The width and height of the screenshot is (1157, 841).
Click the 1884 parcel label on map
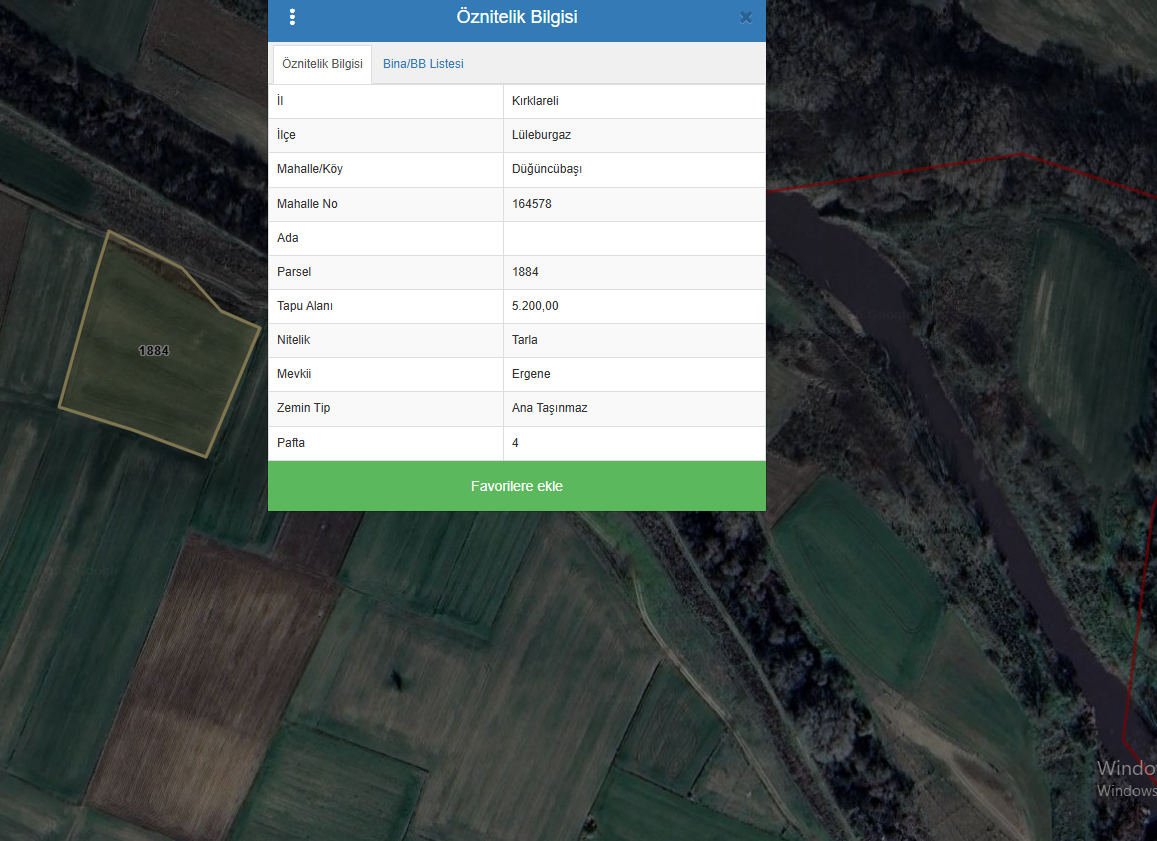click(154, 351)
